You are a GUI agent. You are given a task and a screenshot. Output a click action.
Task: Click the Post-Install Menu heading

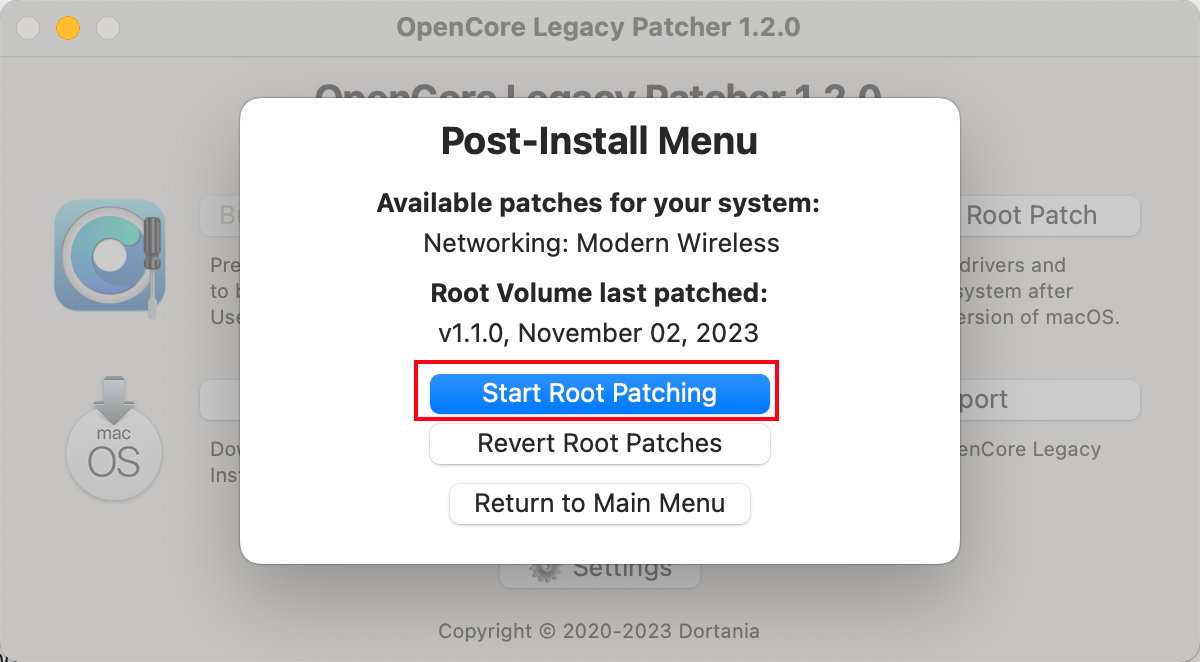599,141
